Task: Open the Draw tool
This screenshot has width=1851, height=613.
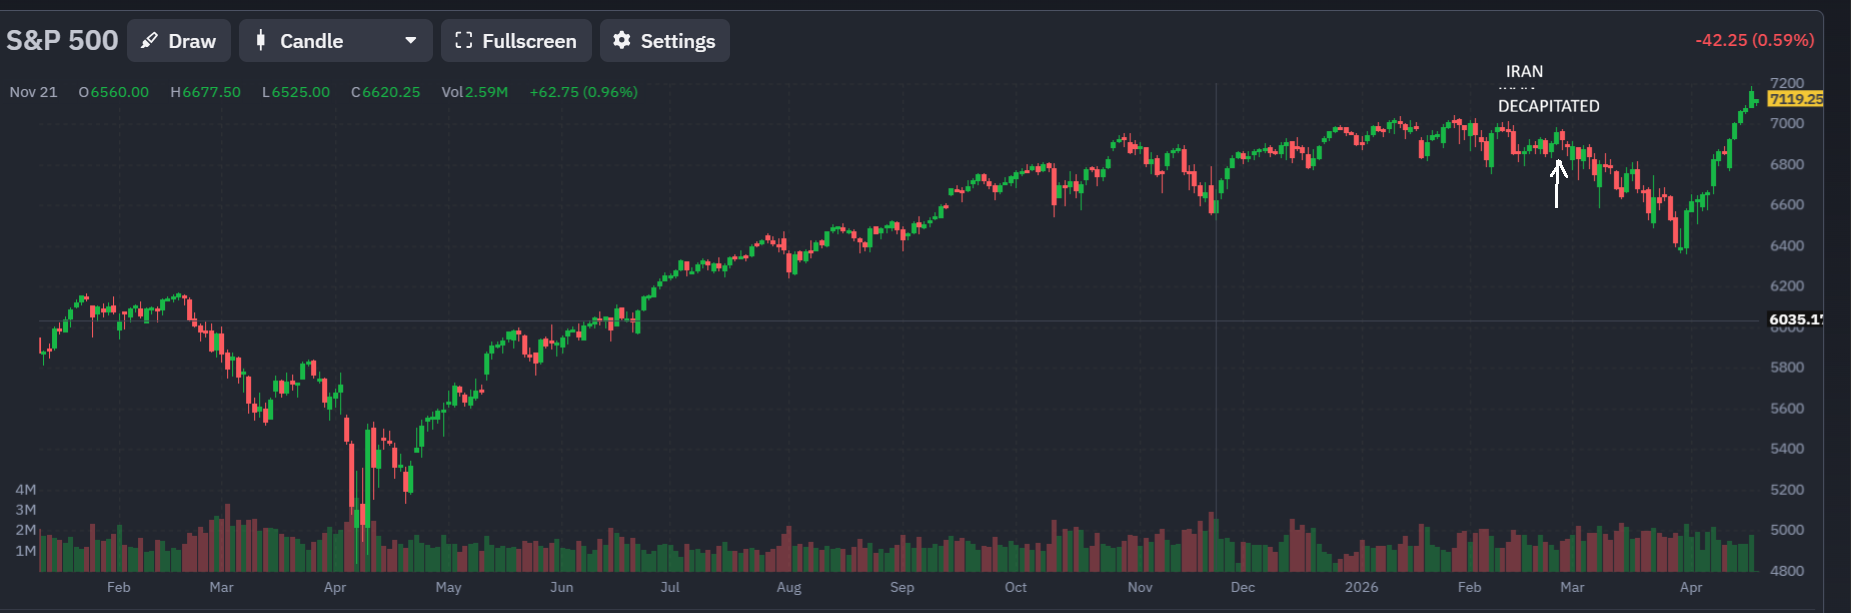Action: [x=179, y=41]
